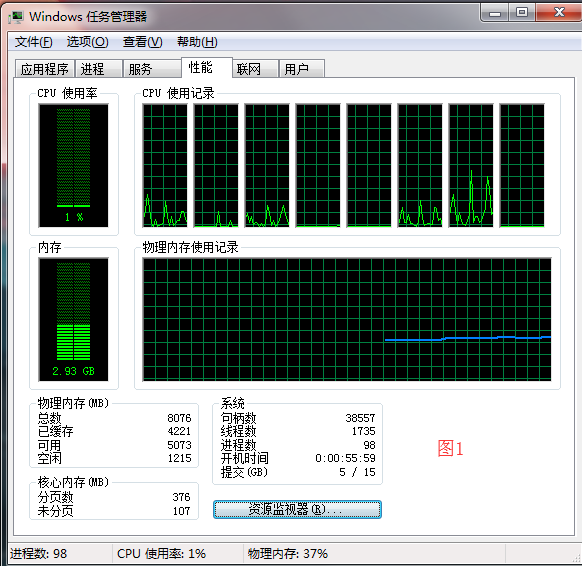
Task: Minimize the Task Manager window
Action: [495, 13]
